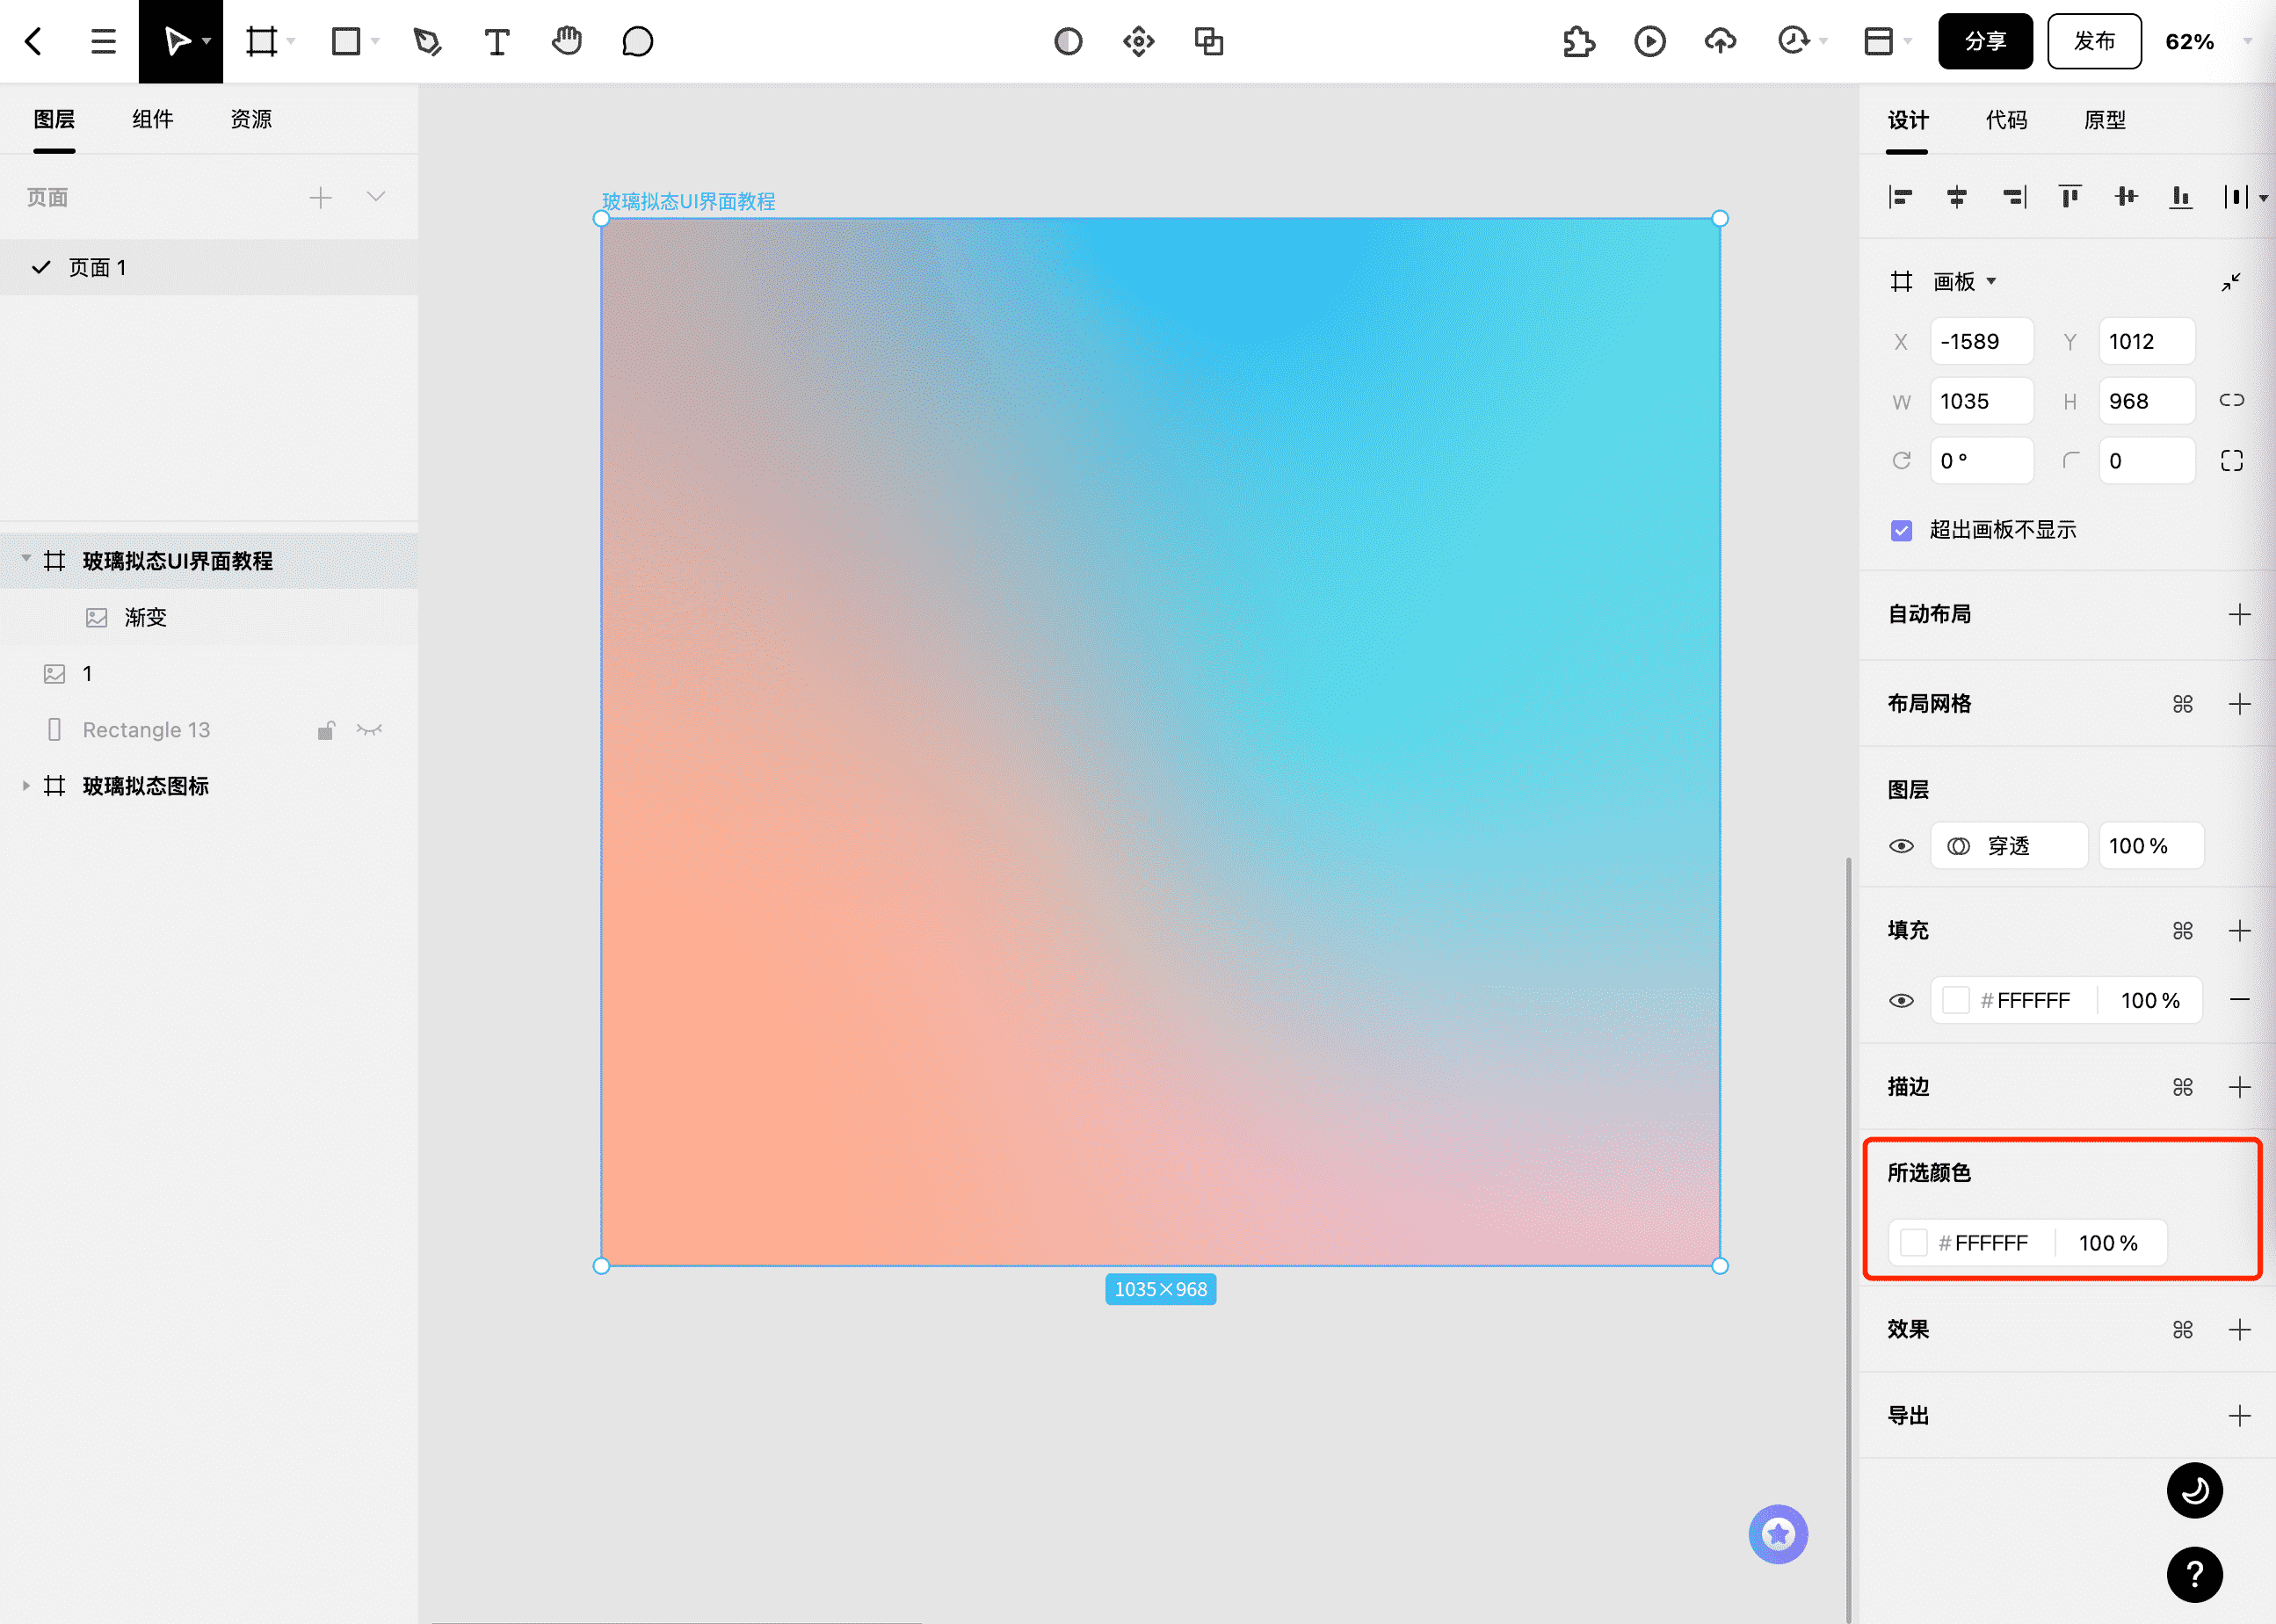This screenshot has height=1624, width=2276.
Task: Align bottom edges icon
Action: pyautogui.click(x=2181, y=197)
